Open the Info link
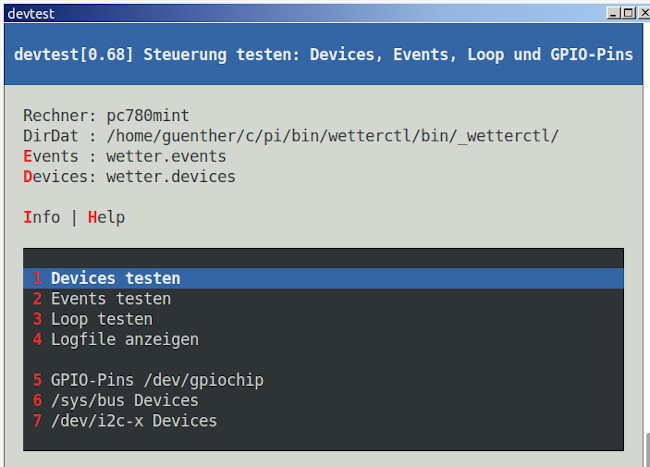The image size is (650, 467). point(42,217)
